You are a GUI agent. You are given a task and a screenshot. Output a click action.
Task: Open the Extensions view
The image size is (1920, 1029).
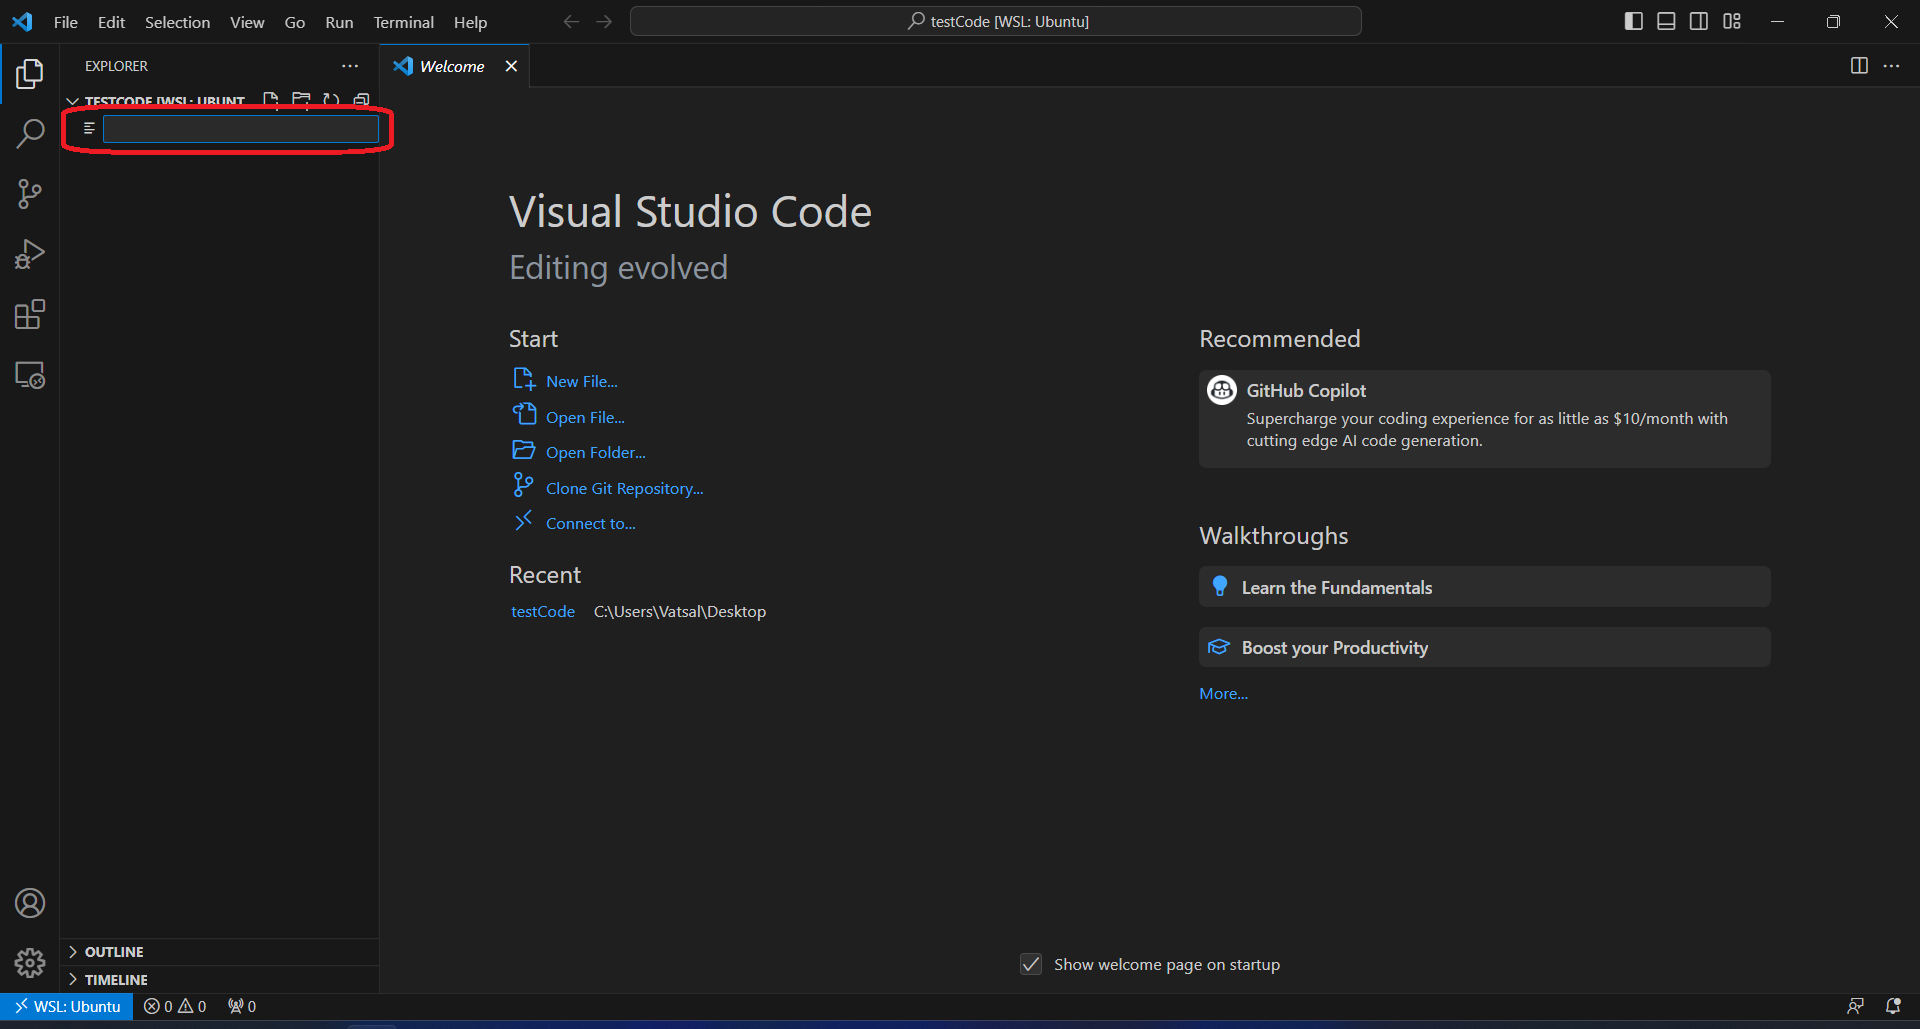tap(30, 315)
